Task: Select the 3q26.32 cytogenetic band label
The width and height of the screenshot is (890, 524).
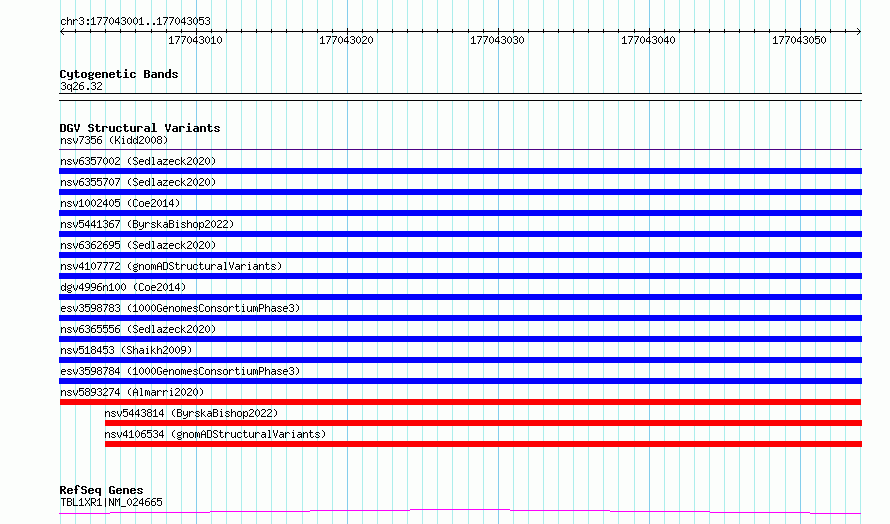Action: 81,86
